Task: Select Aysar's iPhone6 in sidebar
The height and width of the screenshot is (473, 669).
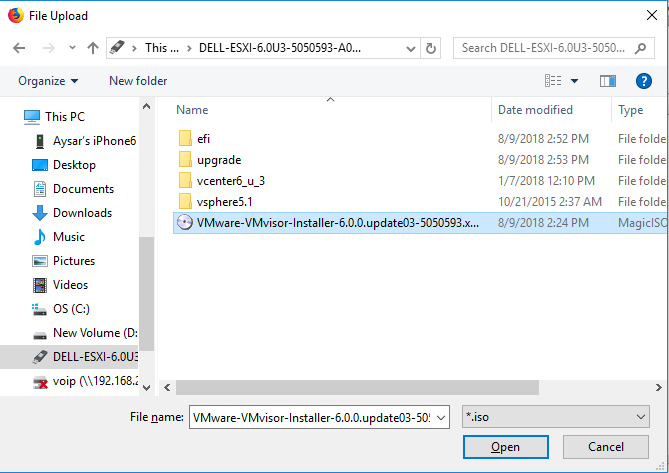Action: [93, 141]
